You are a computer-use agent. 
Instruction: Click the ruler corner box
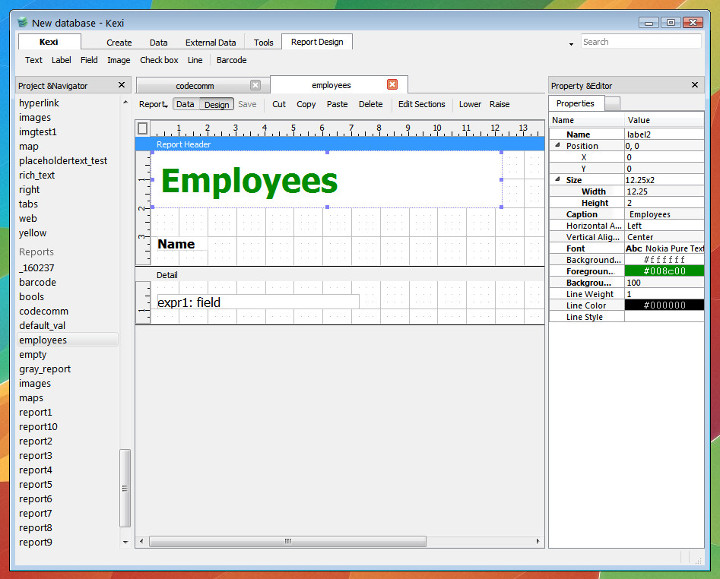(143, 128)
